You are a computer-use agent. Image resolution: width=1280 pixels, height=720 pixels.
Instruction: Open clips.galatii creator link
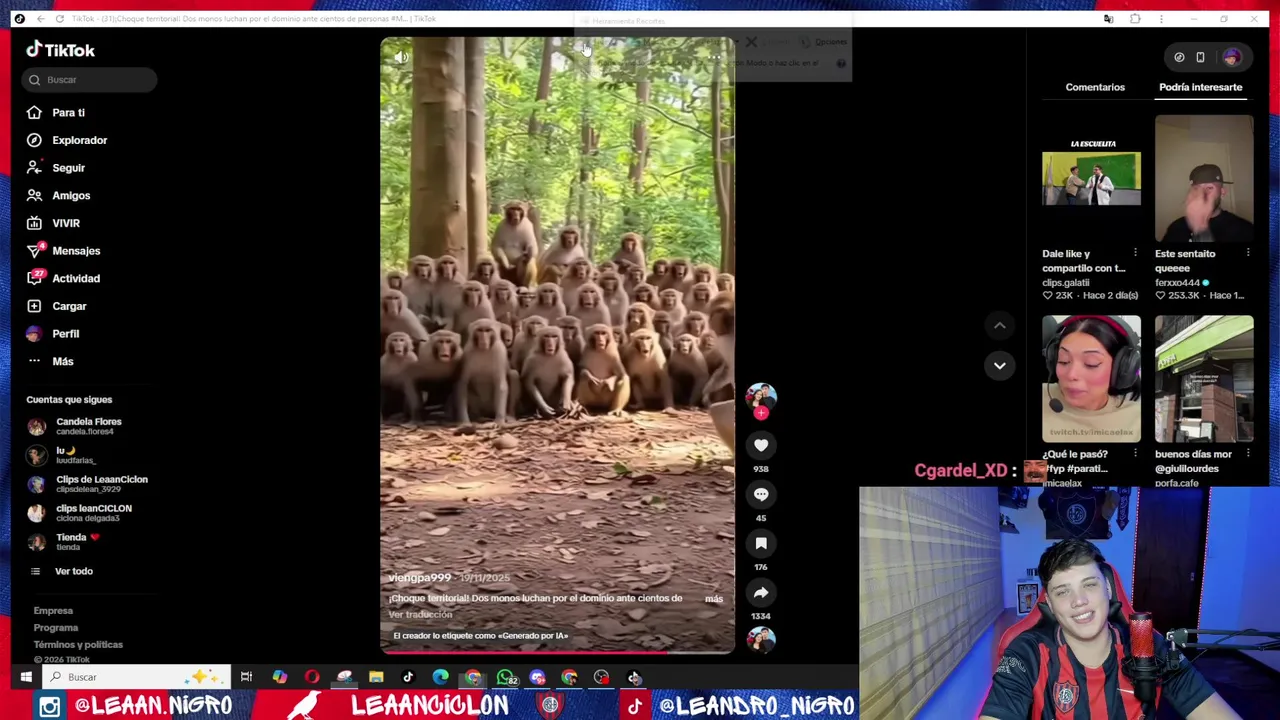1066,283
